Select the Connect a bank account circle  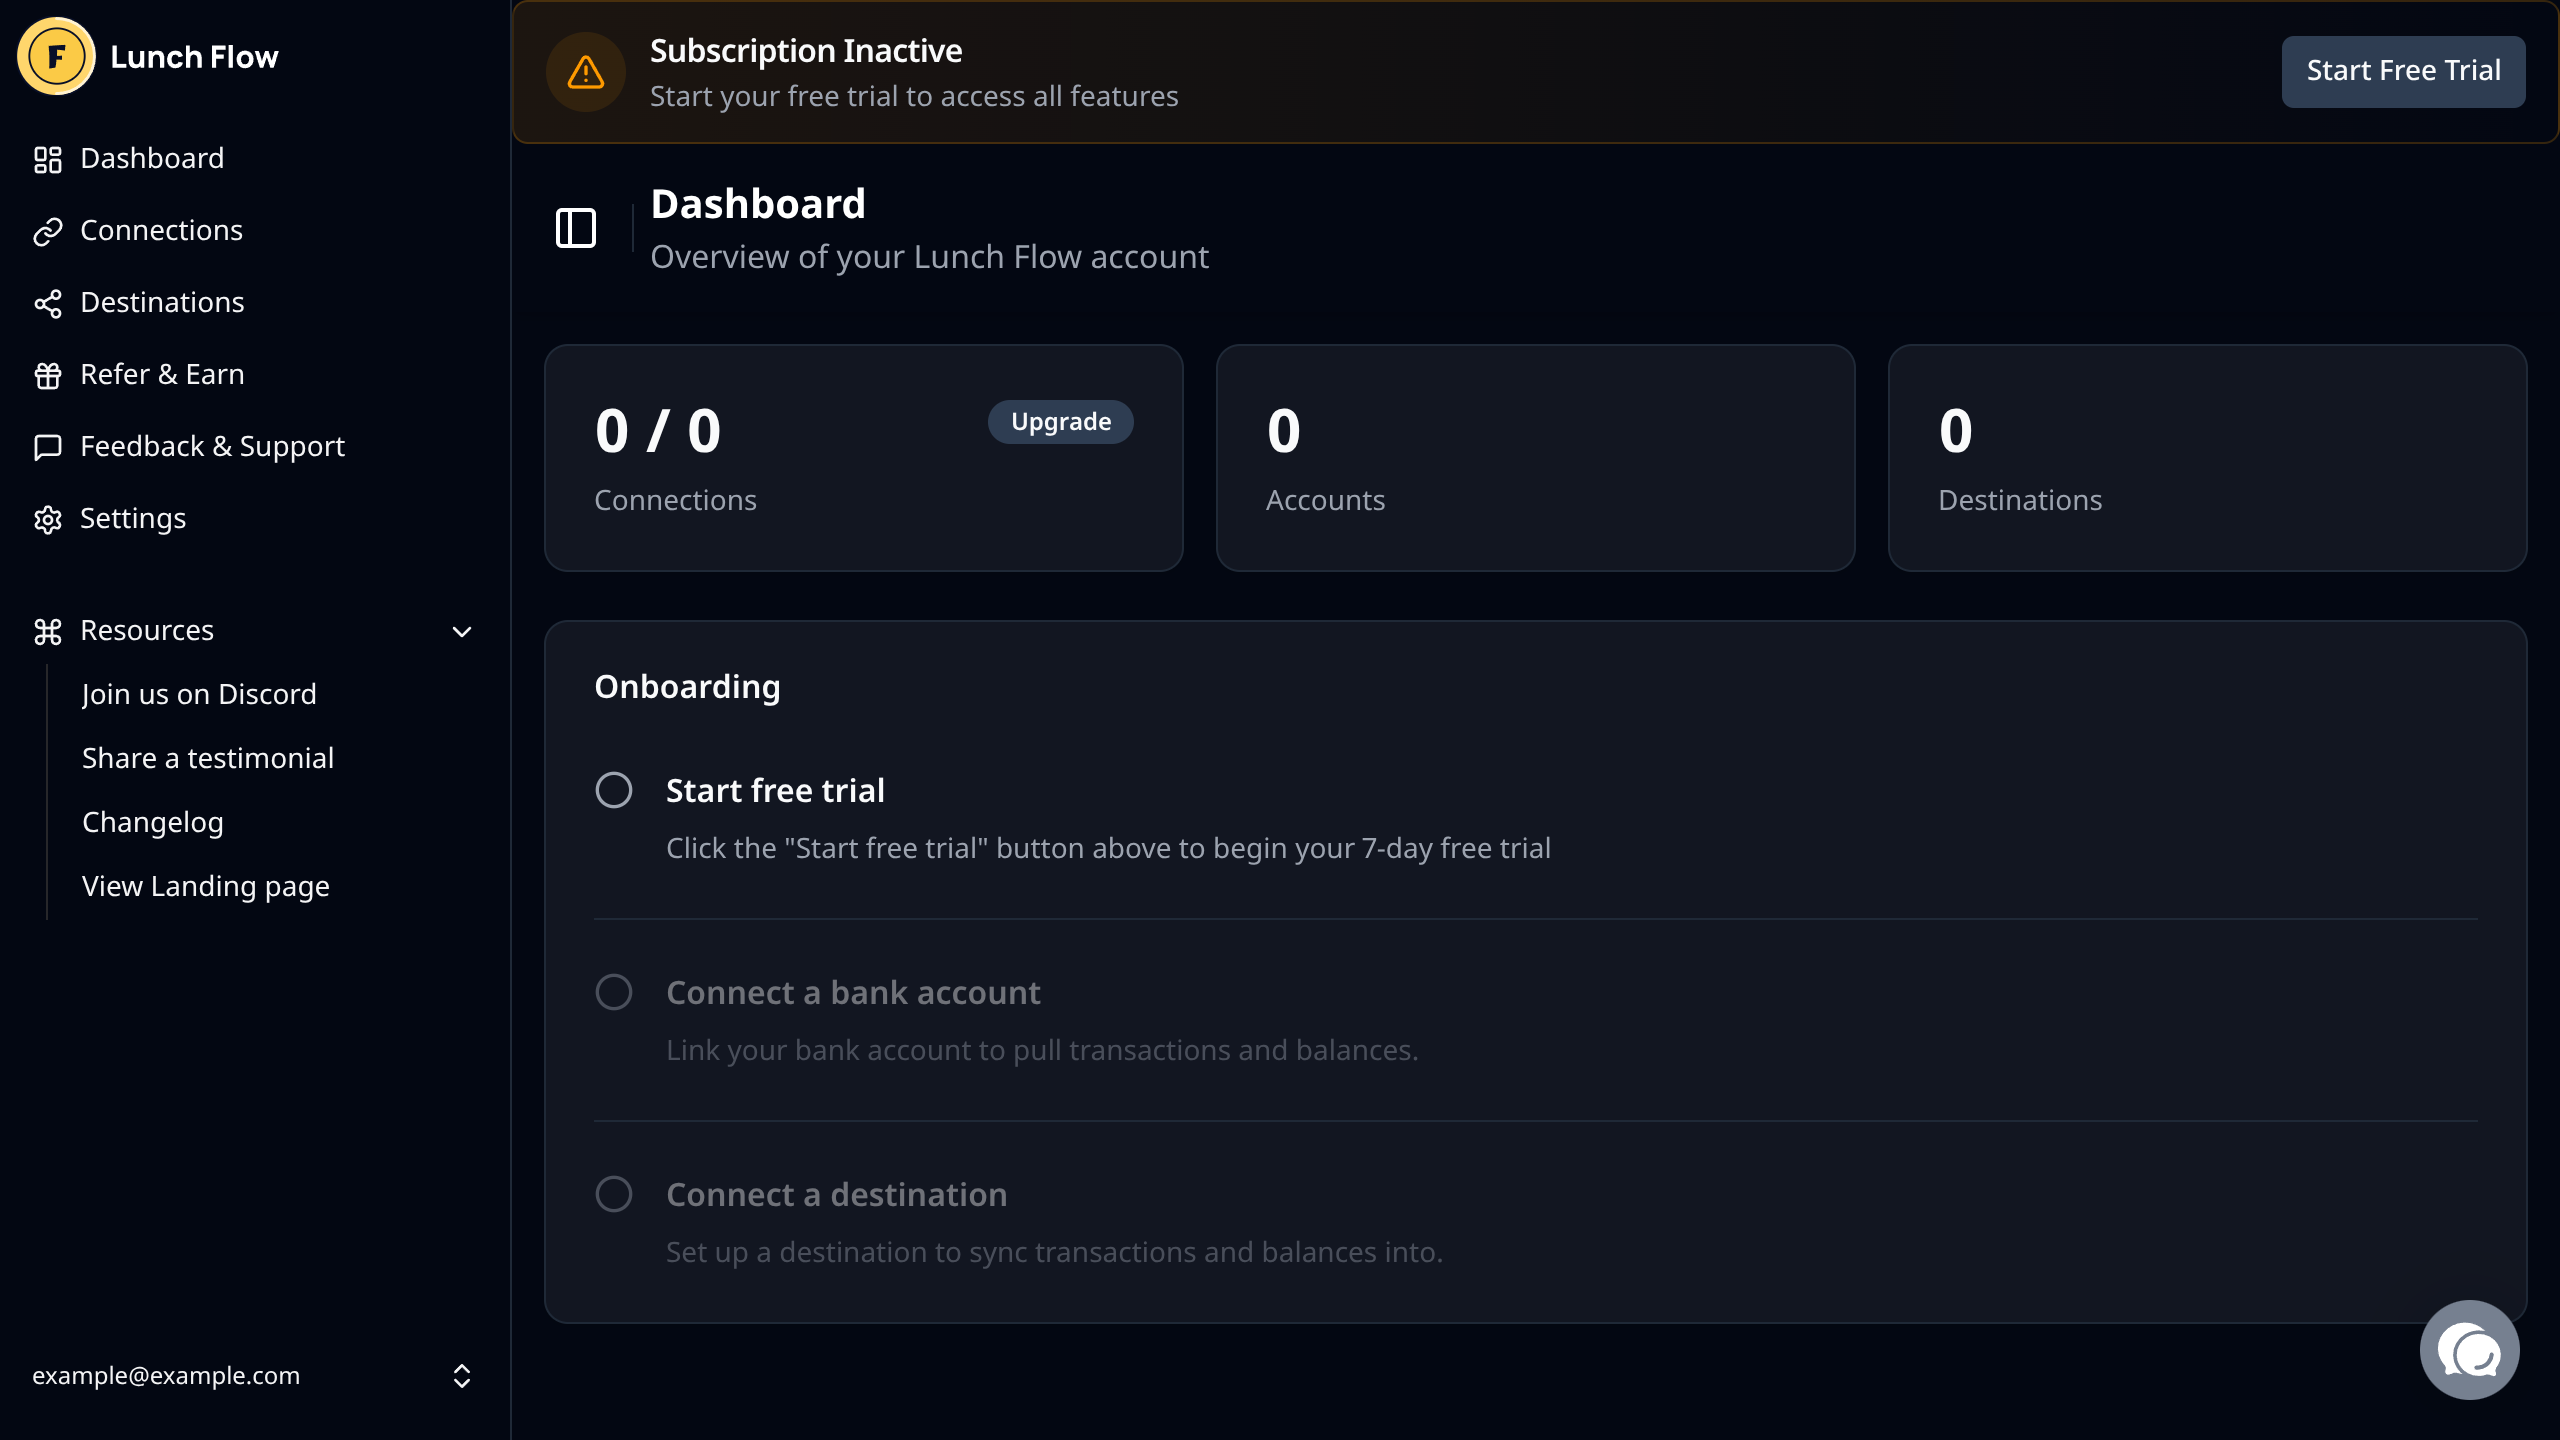click(x=614, y=992)
